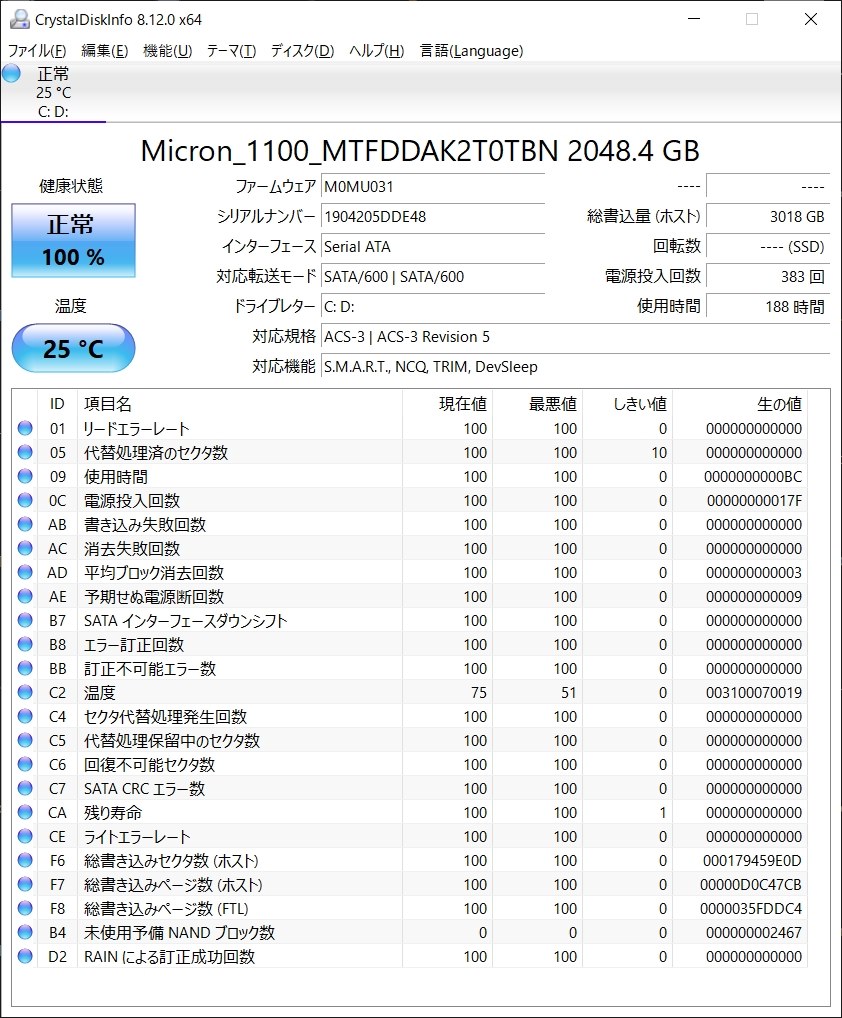Click the 対応転送モード field SATA/600 | SATA/600
This screenshot has width=842, height=1018.
click(x=433, y=277)
